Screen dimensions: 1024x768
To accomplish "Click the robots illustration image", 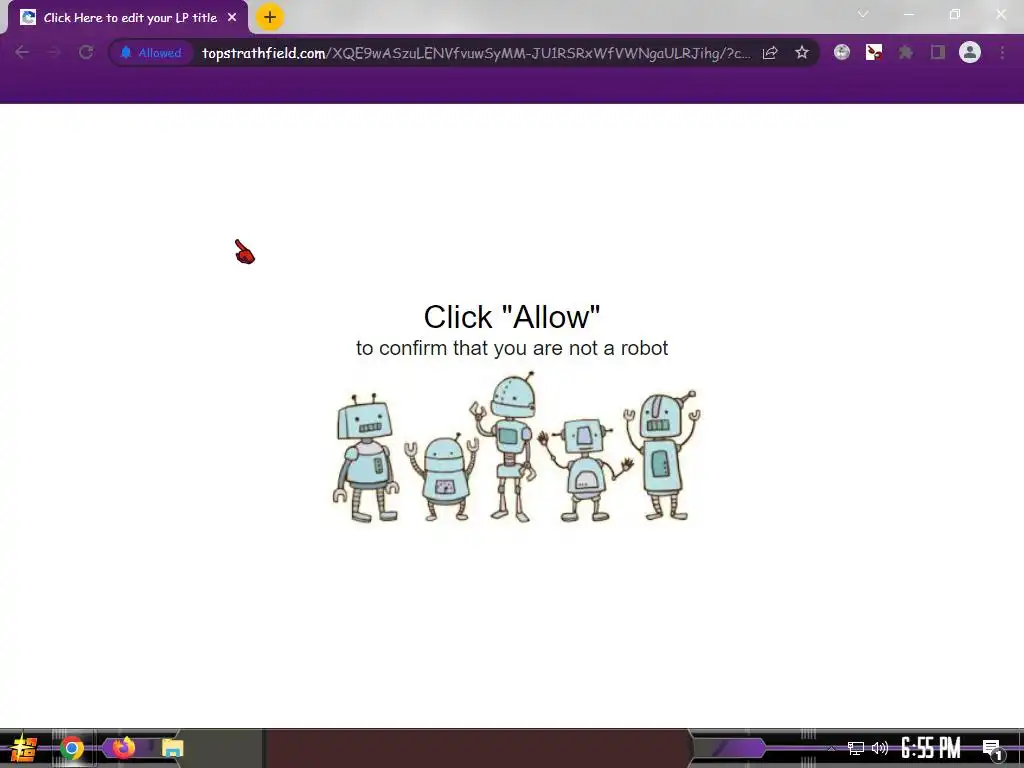I will pyautogui.click(x=516, y=447).
